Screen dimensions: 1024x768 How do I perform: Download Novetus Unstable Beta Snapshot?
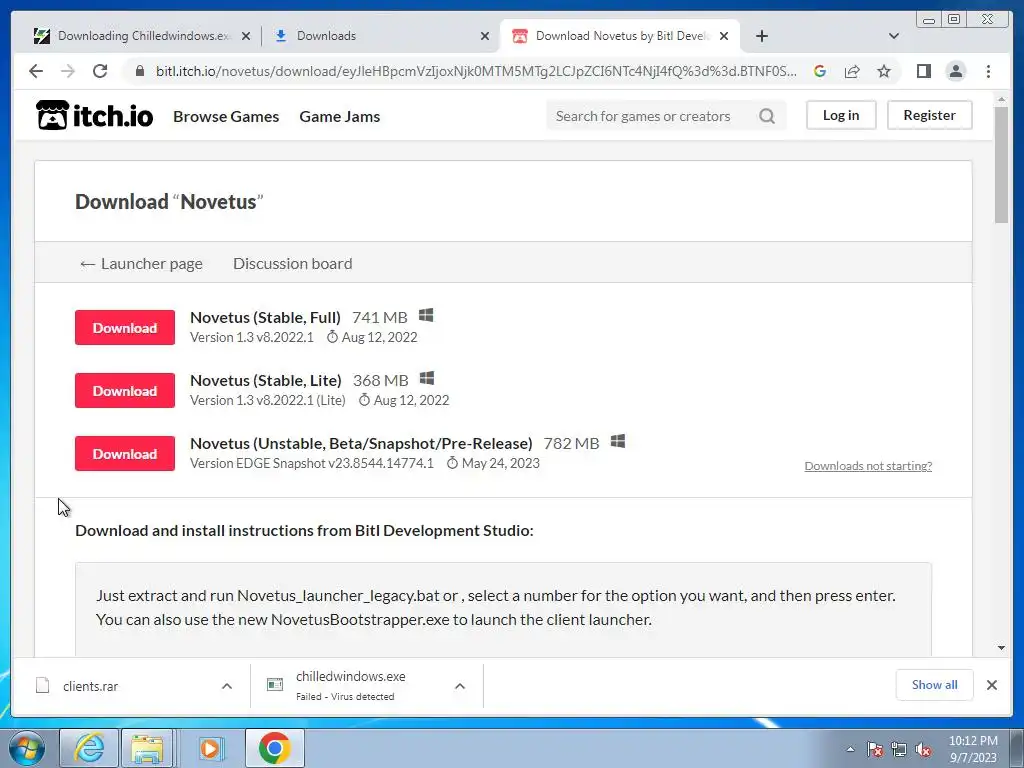coord(125,453)
